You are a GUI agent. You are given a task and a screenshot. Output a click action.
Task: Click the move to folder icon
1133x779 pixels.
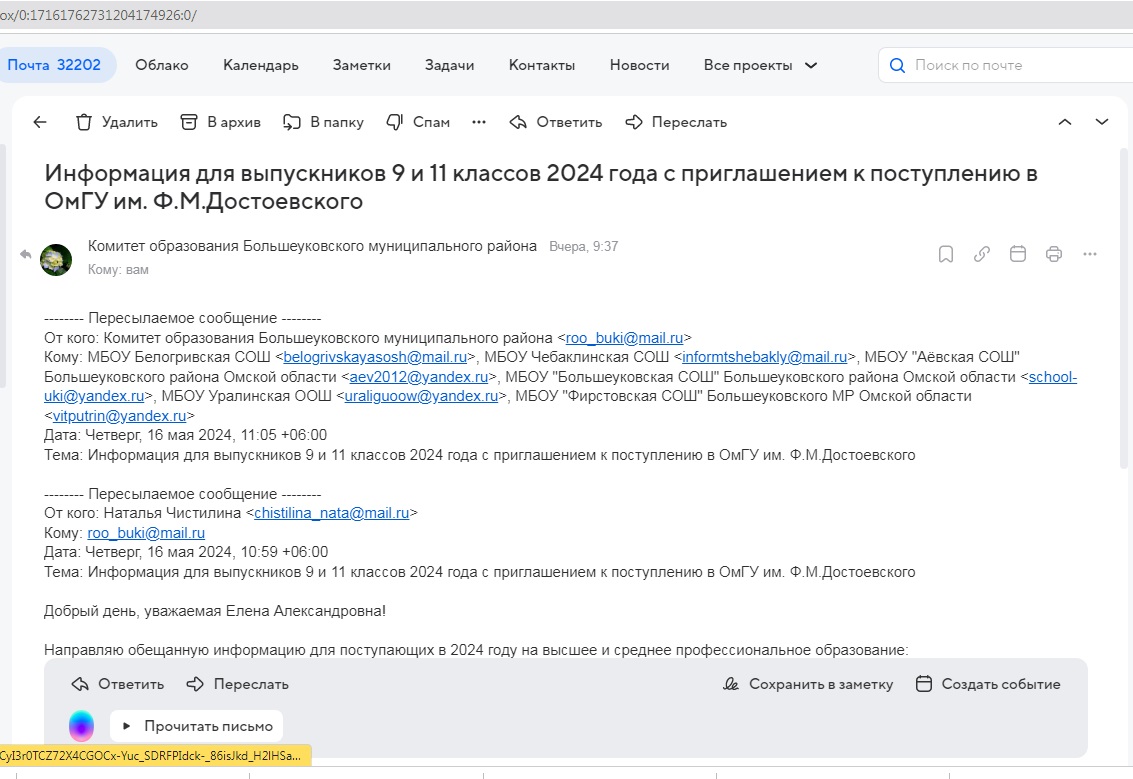tap(291, 122)
